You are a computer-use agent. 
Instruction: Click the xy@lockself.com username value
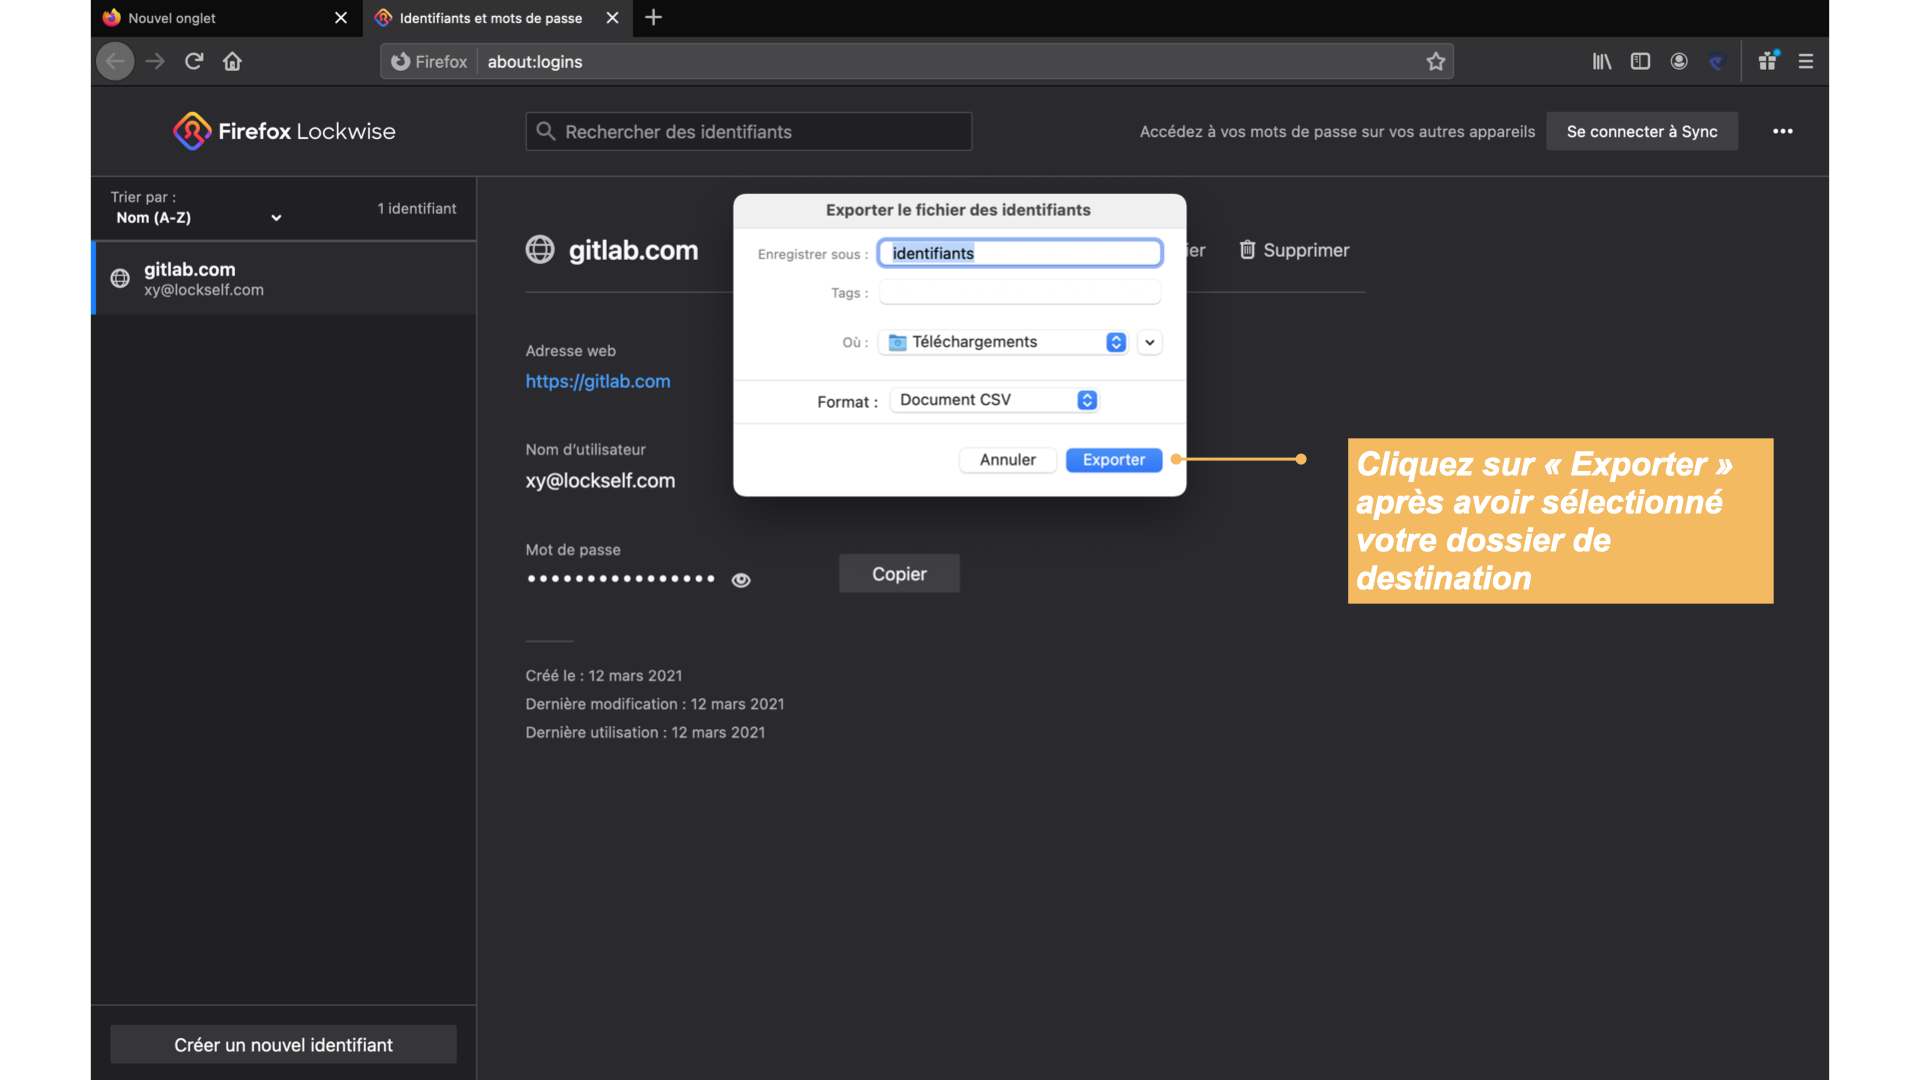[600, 481]
